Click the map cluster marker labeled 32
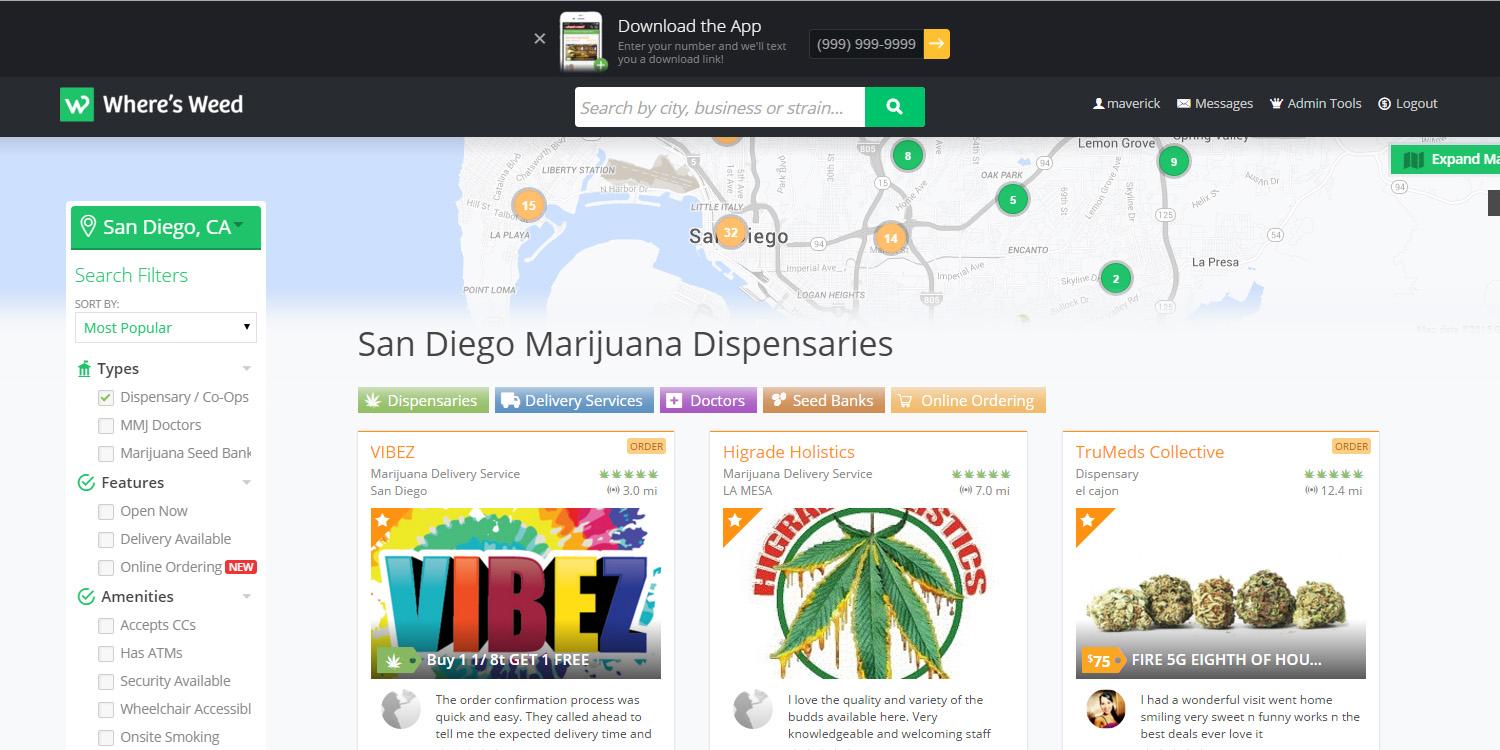This screenshot has width=1500, height=750. [730, 233]
